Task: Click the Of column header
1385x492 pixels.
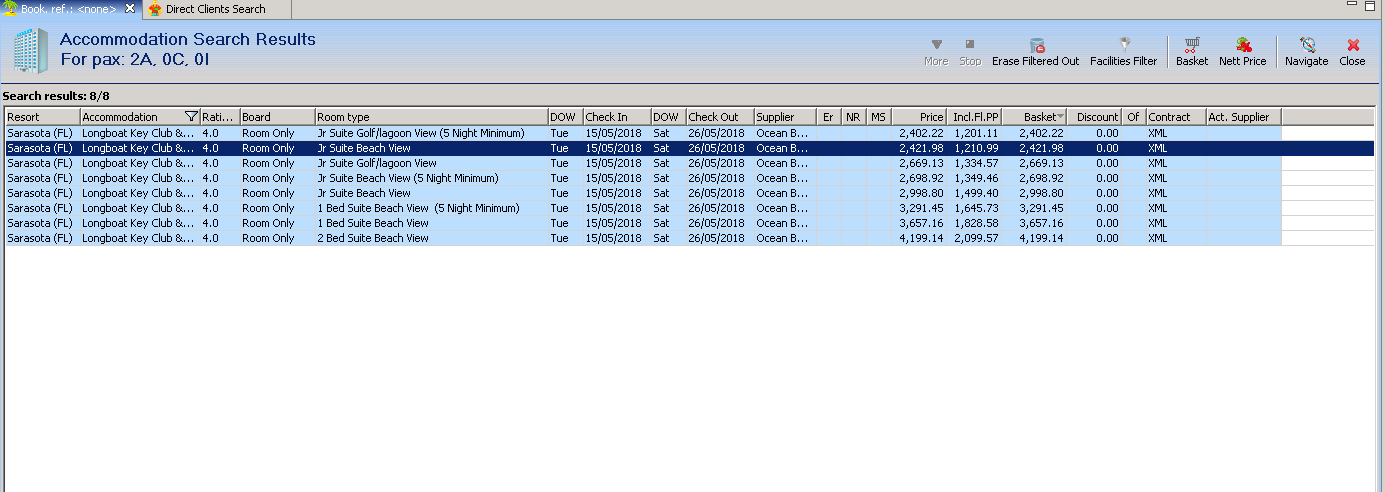Action: click(1134, 117)
